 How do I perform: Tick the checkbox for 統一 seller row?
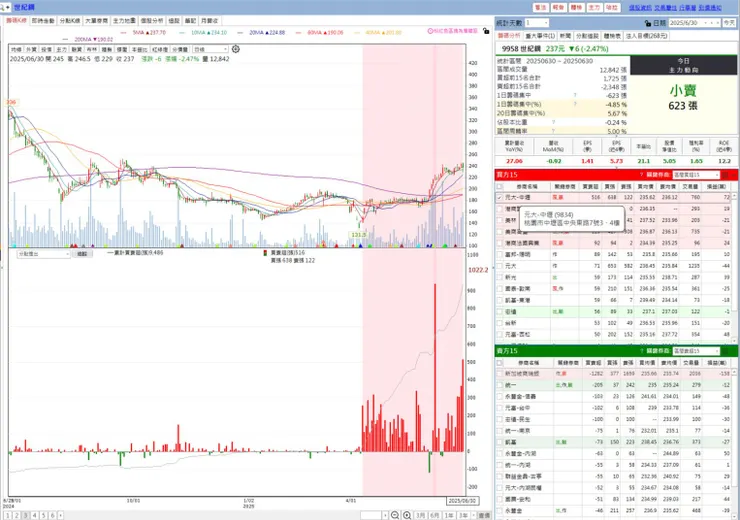(499, 385)
